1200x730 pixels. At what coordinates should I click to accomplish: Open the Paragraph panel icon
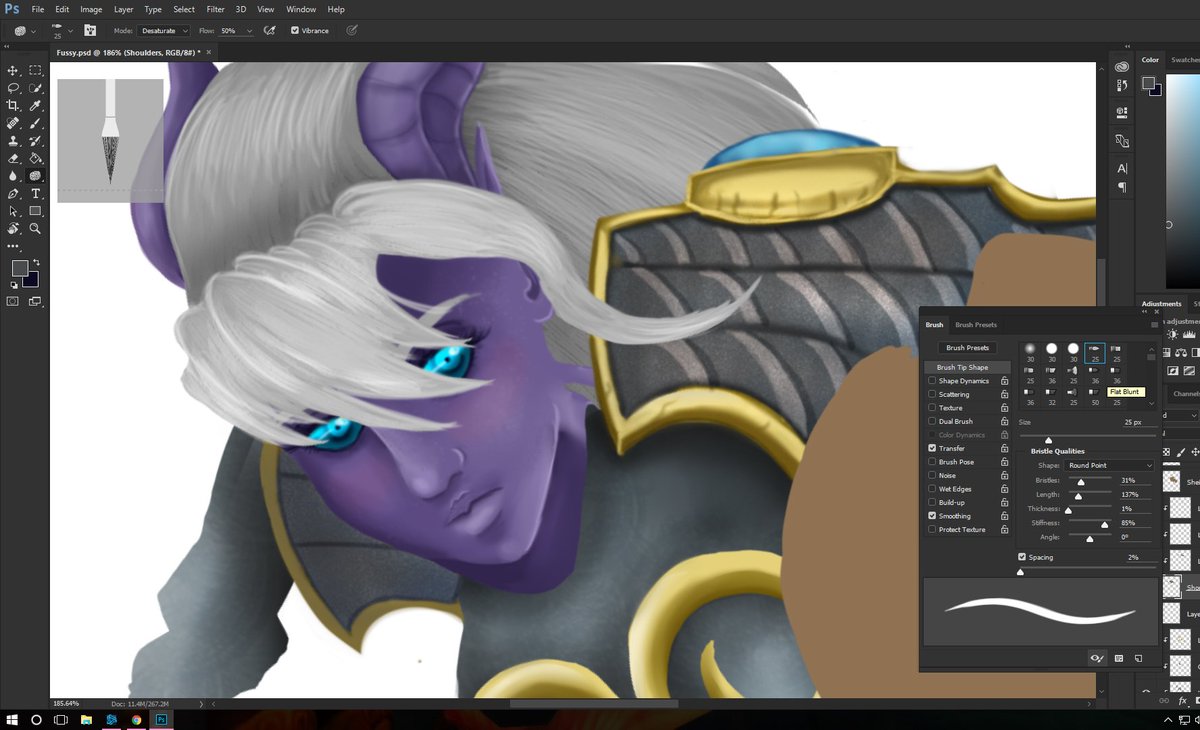[1122, 187]
